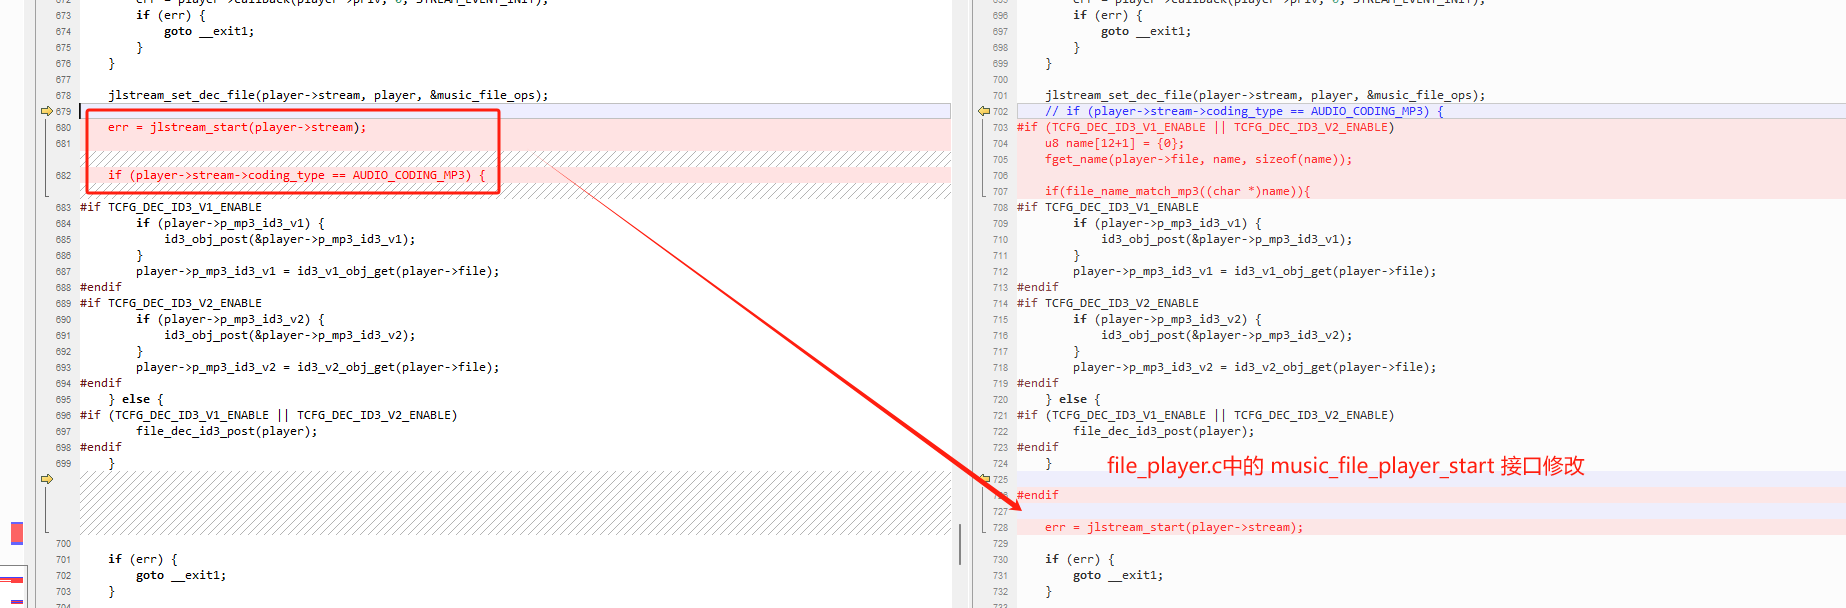Click 'id3_obj_post(&player->p_mp3_id3_v2);' in right pane
This screenshot has height=608, width=1846.
1227,335
